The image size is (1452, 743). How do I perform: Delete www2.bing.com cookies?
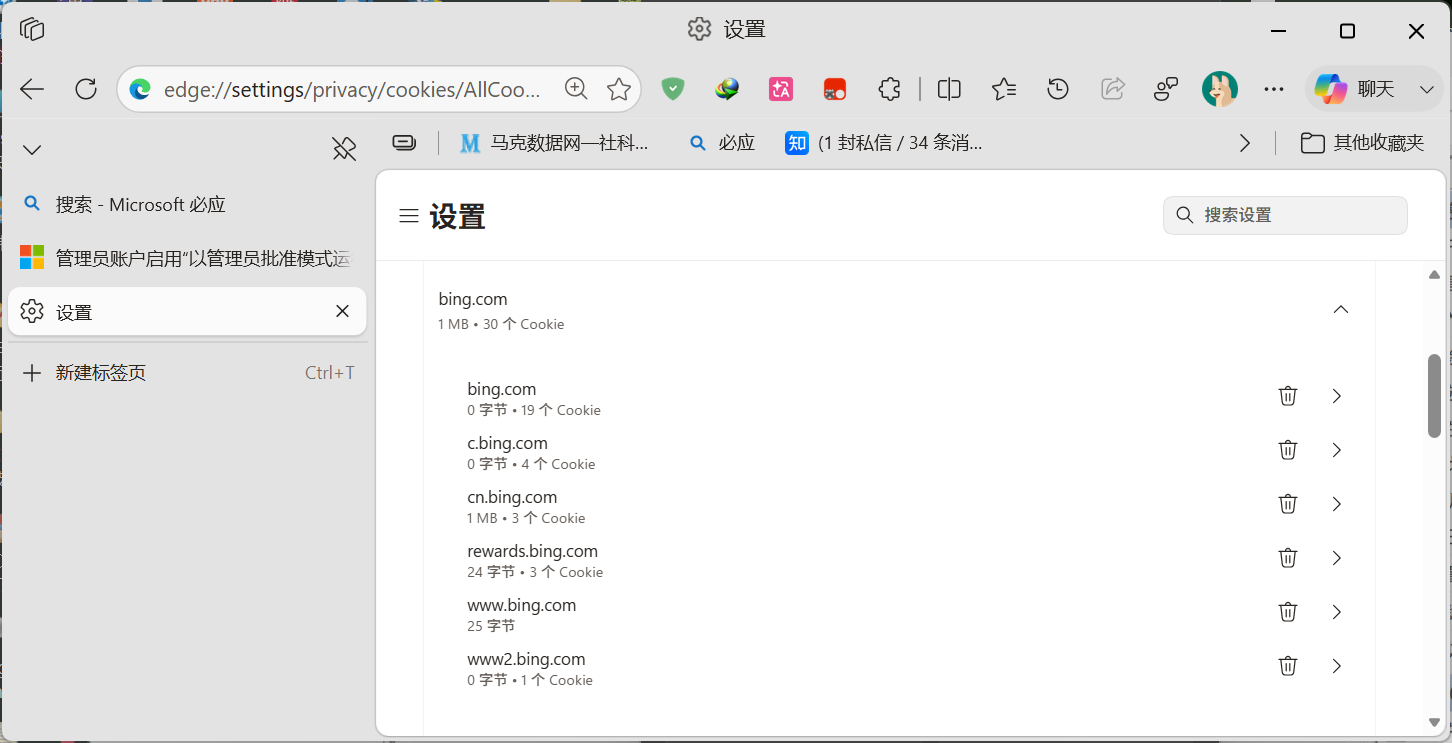coord(1288,666)
